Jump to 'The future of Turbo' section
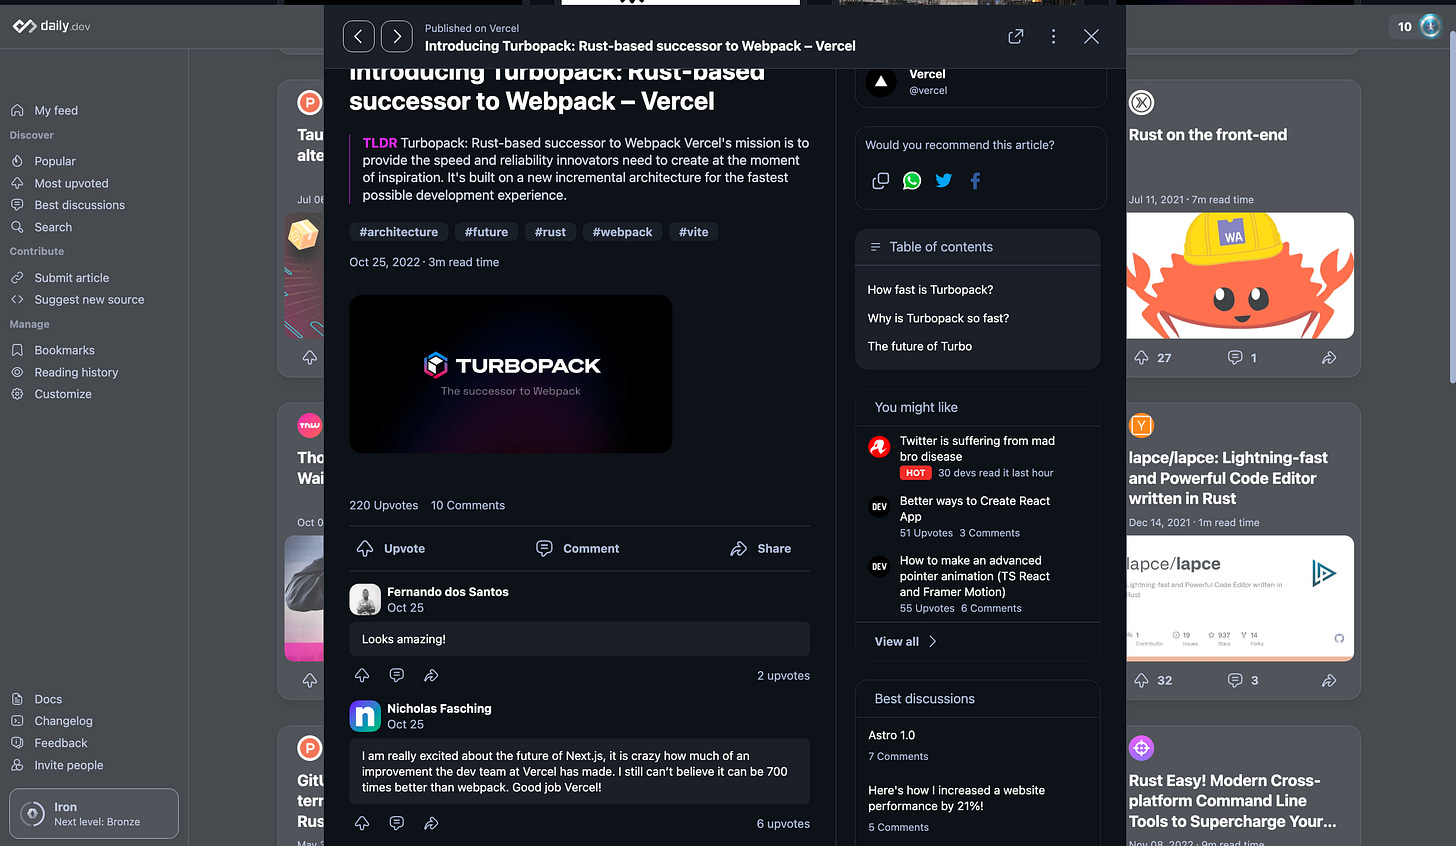Screen dimensions: 1456x846 pos(920,346)
